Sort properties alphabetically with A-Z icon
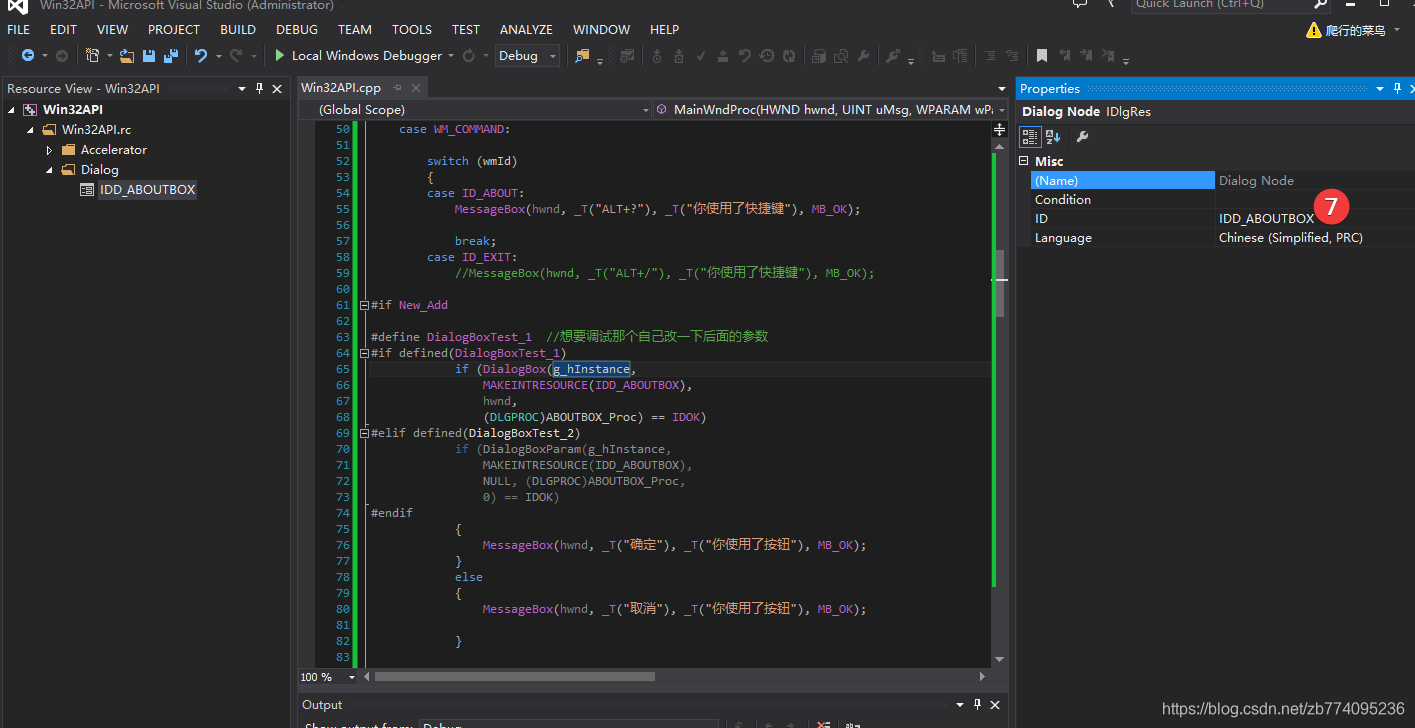 [x=1053, y=137]
